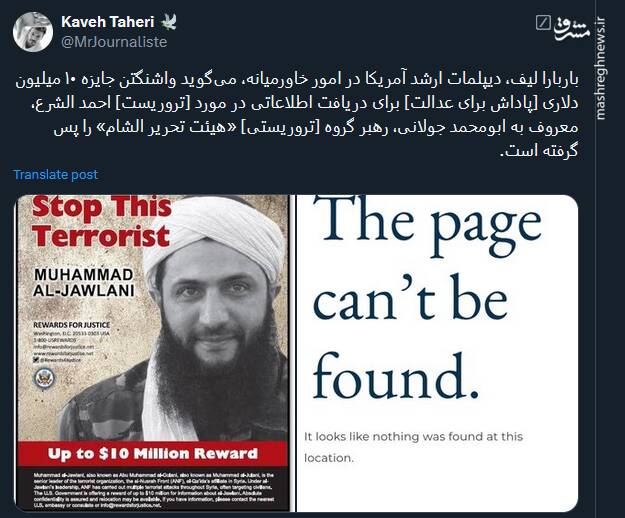Open the Stop This Terrorist poster image
This screenshot has width=625, height=518.
click(x=153, y=353)
